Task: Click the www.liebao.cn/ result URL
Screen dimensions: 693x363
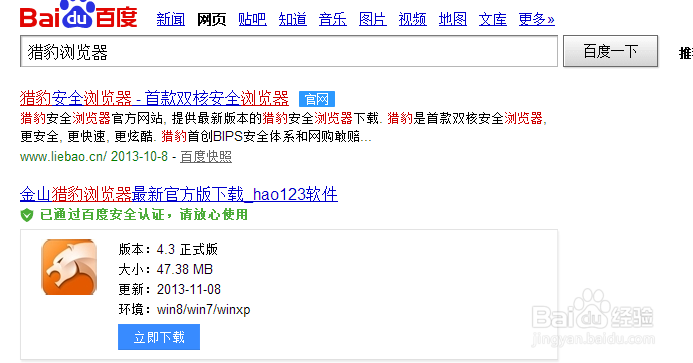Action: tap(63, 157)
